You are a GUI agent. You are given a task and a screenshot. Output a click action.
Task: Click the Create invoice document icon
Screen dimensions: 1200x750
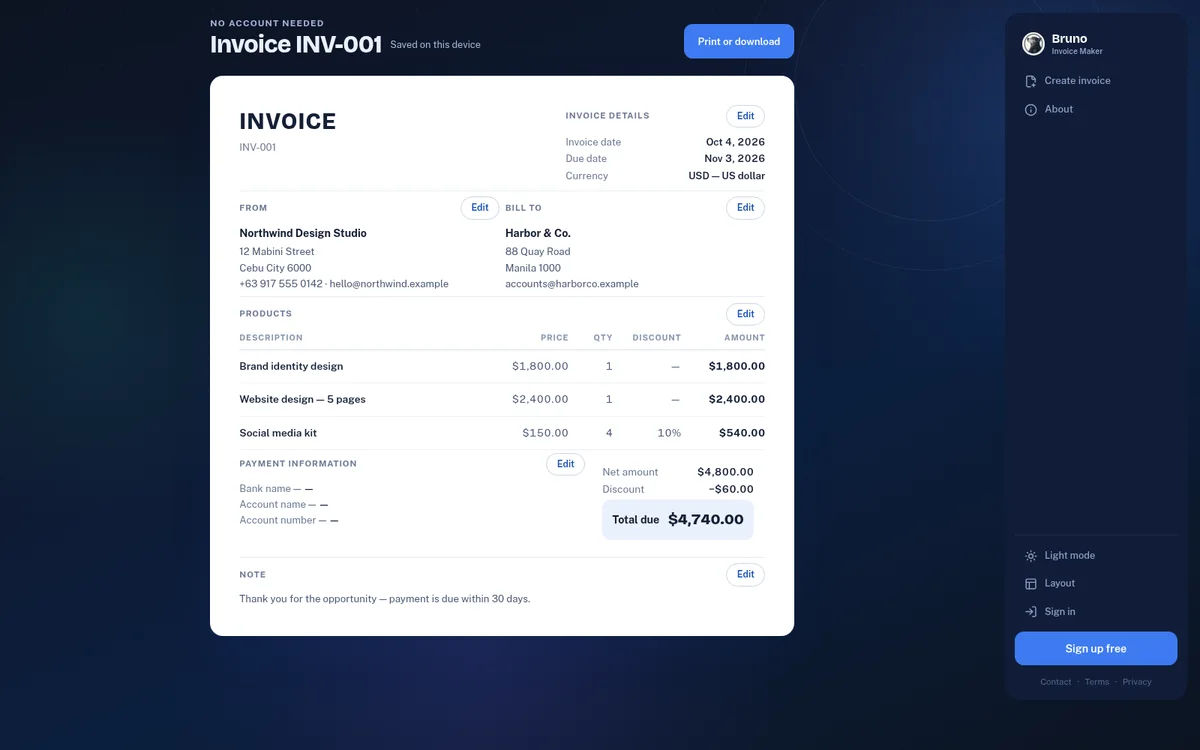(x=1031, y=81)
